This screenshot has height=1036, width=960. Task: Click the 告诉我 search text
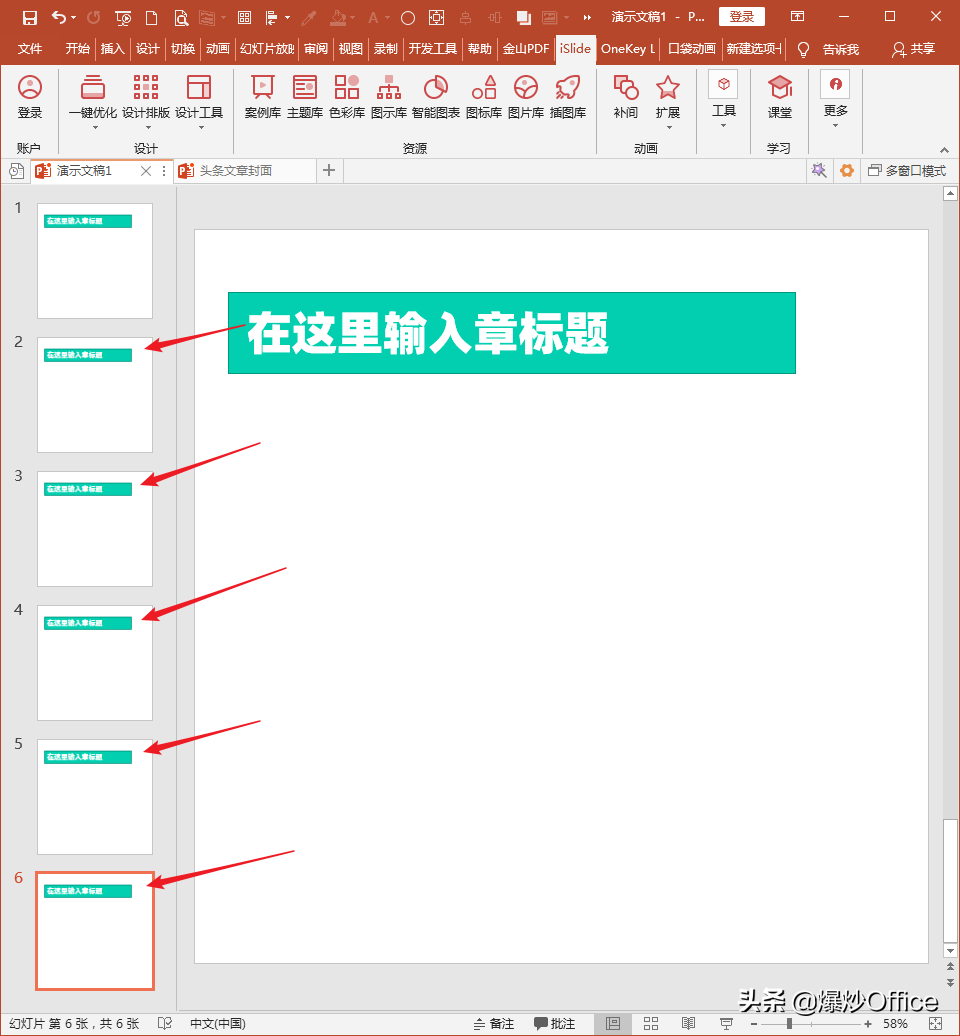tap(840, 49)
